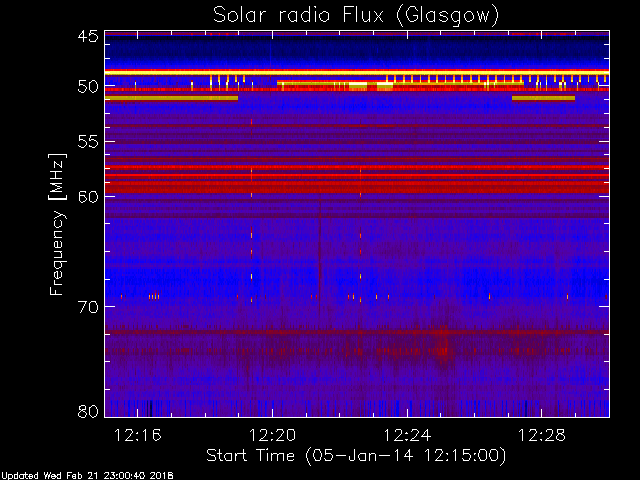Click the 80 frequency tick label
This screenshot has height=480, width=640.
click(x=88, y=411)
